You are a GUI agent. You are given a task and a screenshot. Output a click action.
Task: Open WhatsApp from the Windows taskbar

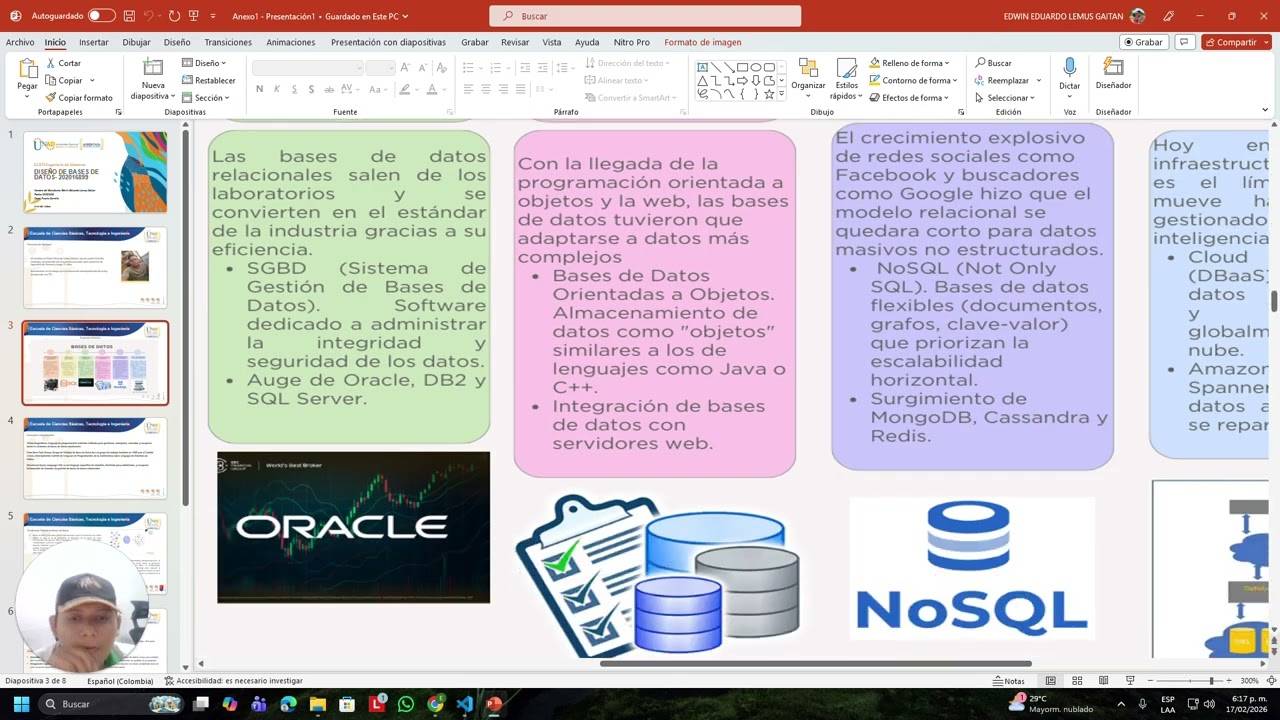(405, 704)
